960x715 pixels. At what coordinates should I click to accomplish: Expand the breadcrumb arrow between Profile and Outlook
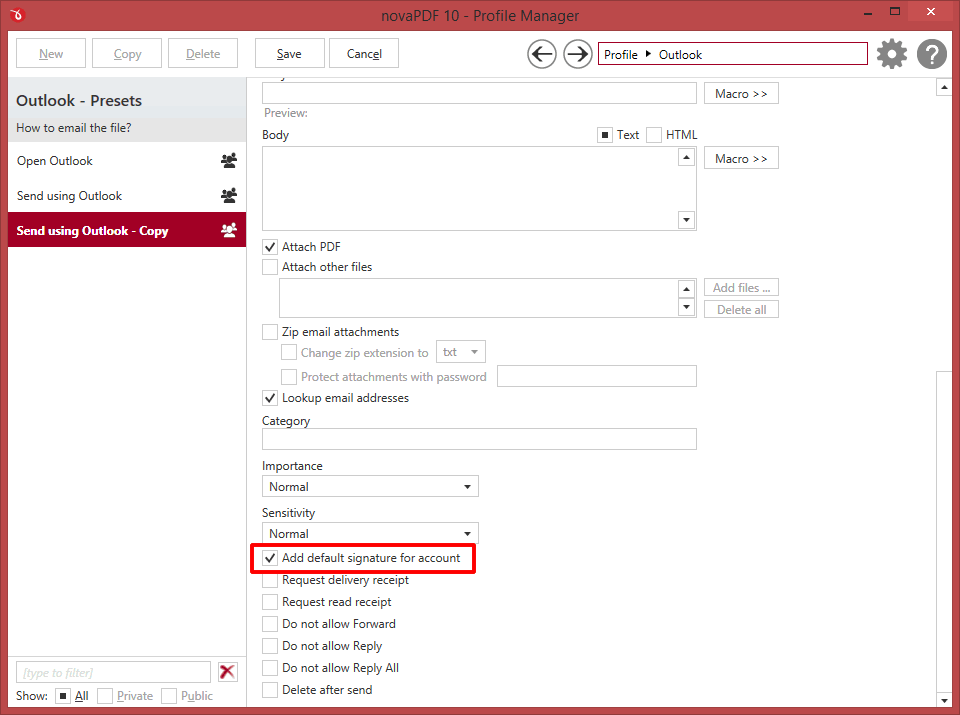(648, 54)
